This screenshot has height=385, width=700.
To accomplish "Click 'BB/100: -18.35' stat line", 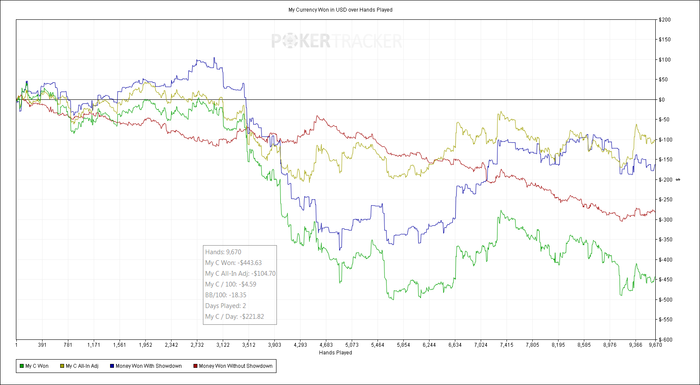I will tap(225, 295).
